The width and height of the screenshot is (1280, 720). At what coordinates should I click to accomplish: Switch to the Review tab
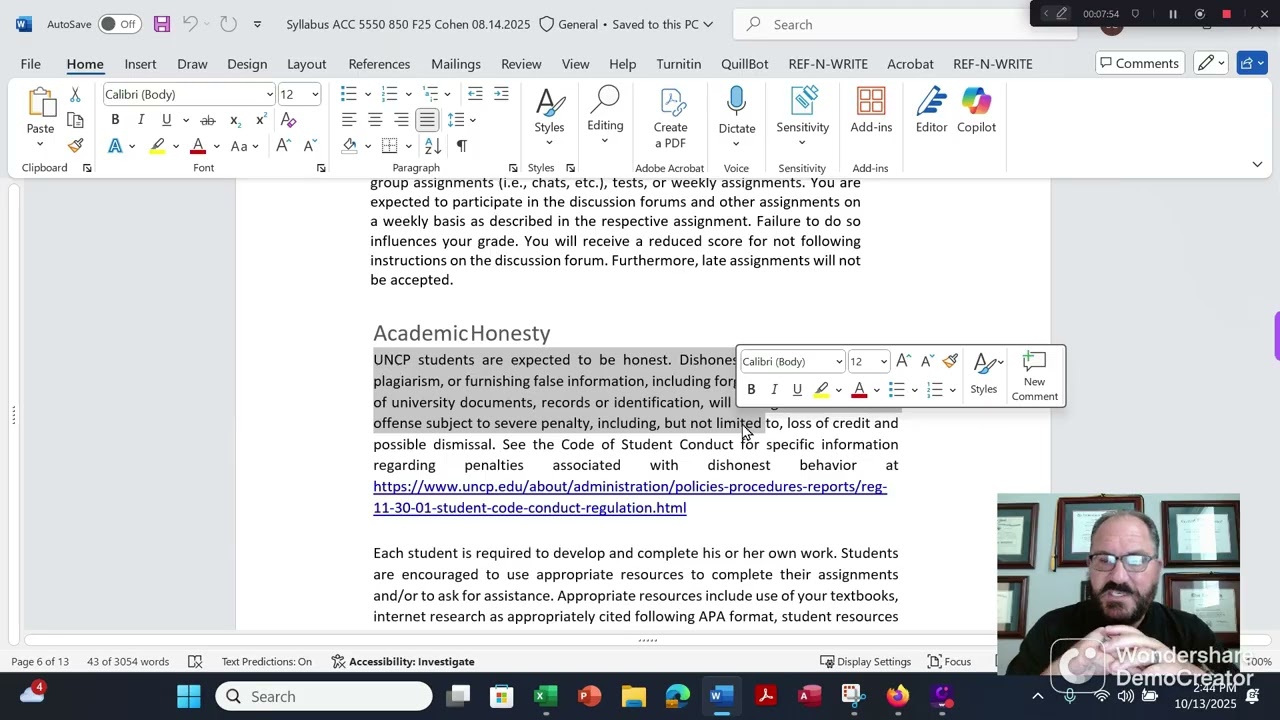(x=521, y=64)
